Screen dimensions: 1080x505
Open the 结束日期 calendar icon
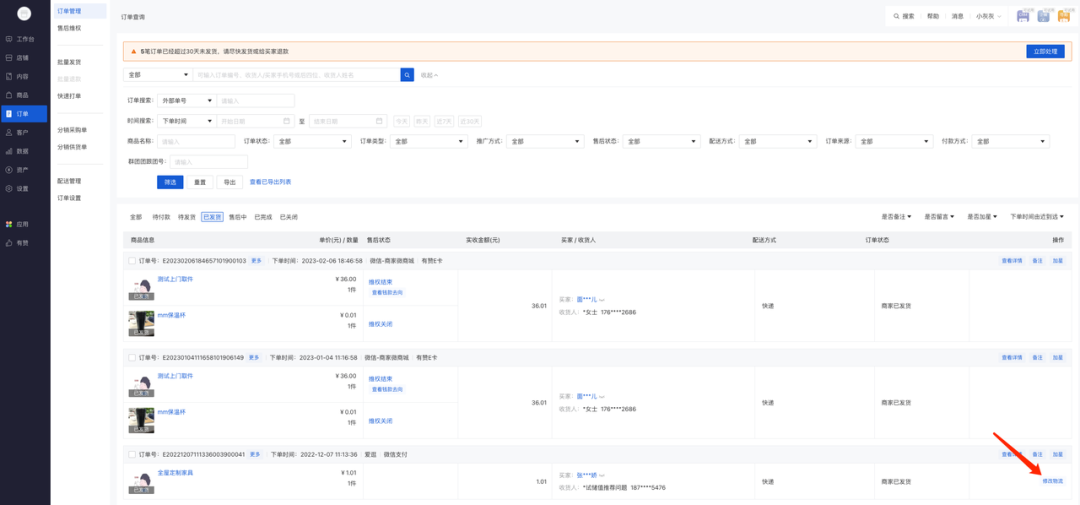coord(379,121)
